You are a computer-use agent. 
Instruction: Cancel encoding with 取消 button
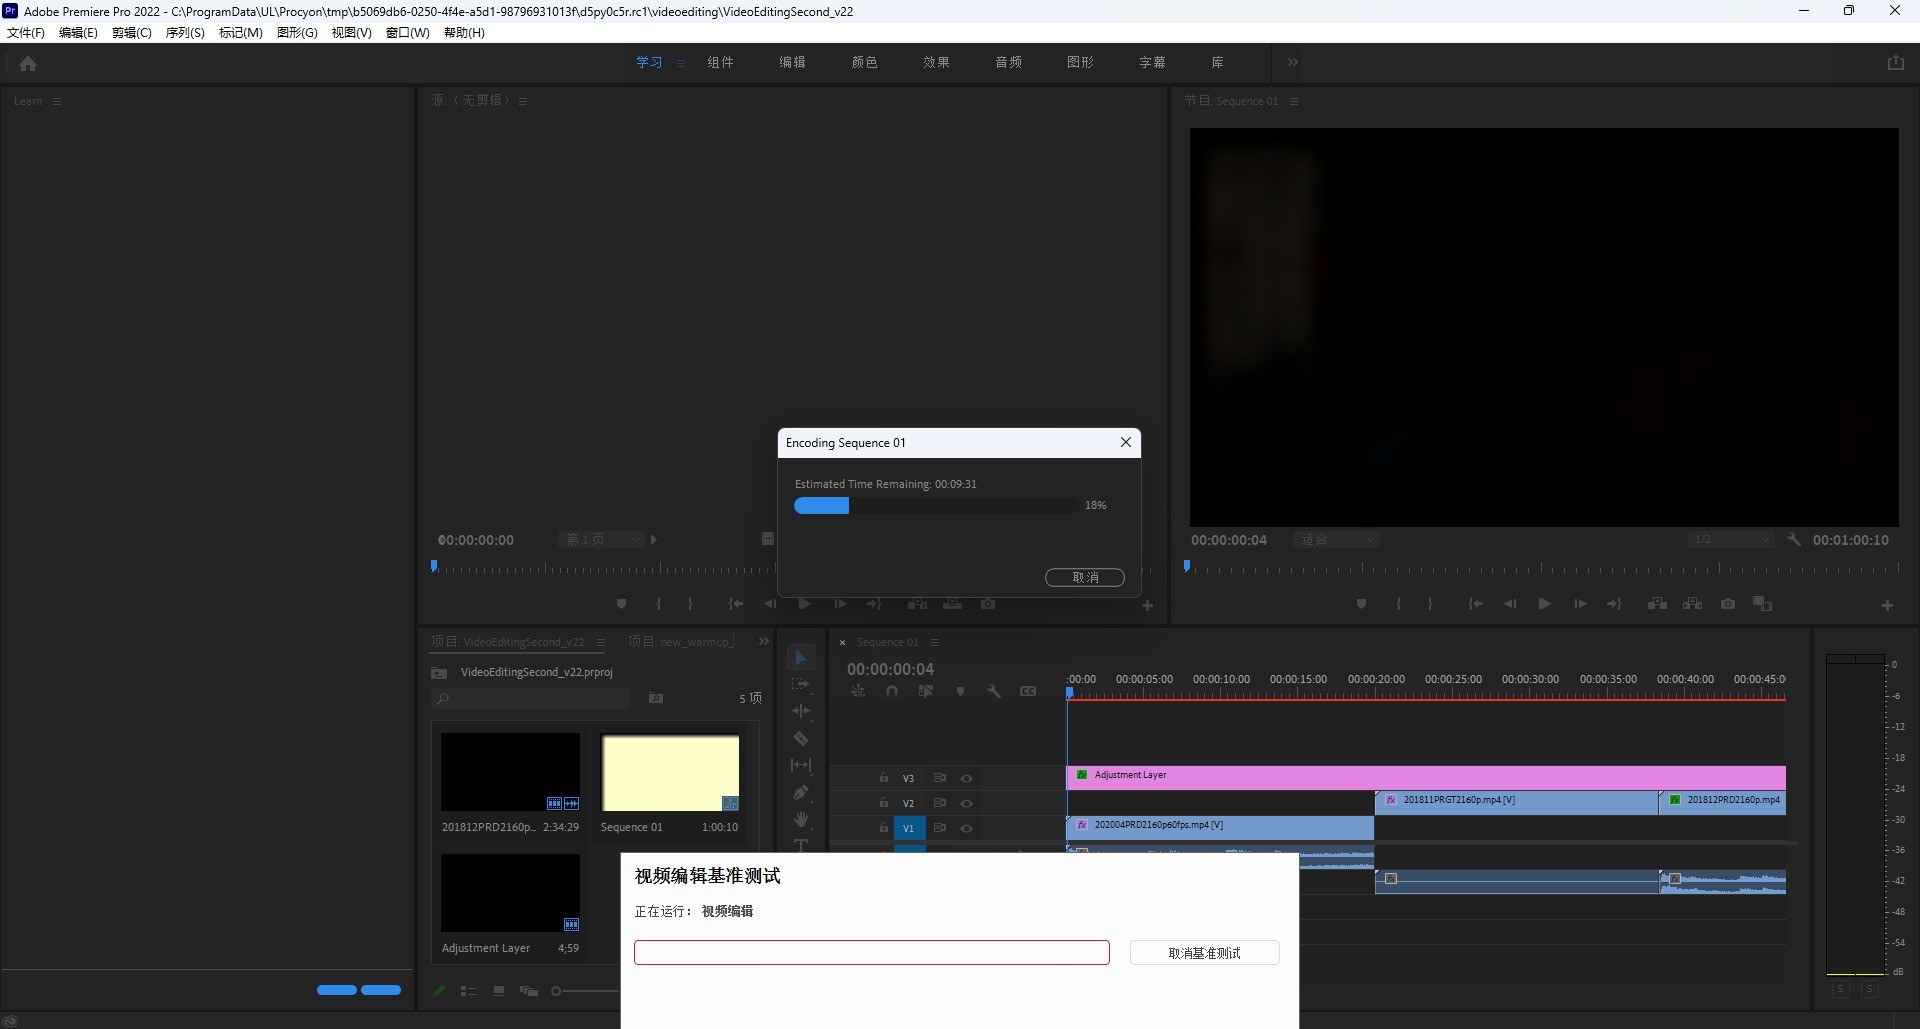1085,577
